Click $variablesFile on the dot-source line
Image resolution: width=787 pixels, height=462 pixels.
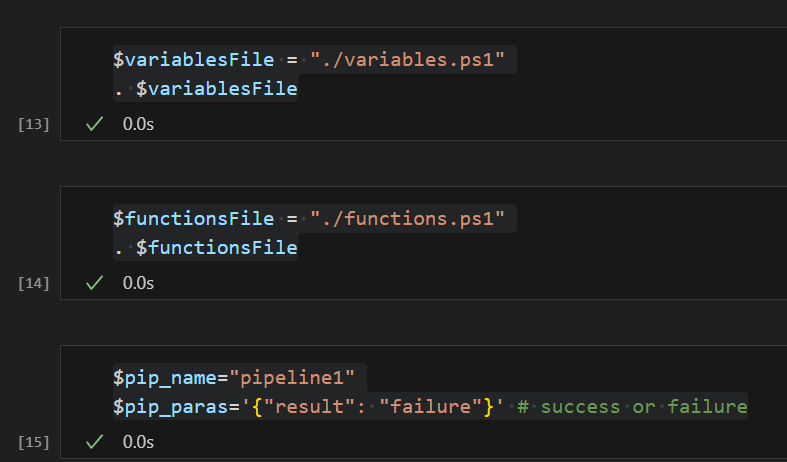click(217, 89)
